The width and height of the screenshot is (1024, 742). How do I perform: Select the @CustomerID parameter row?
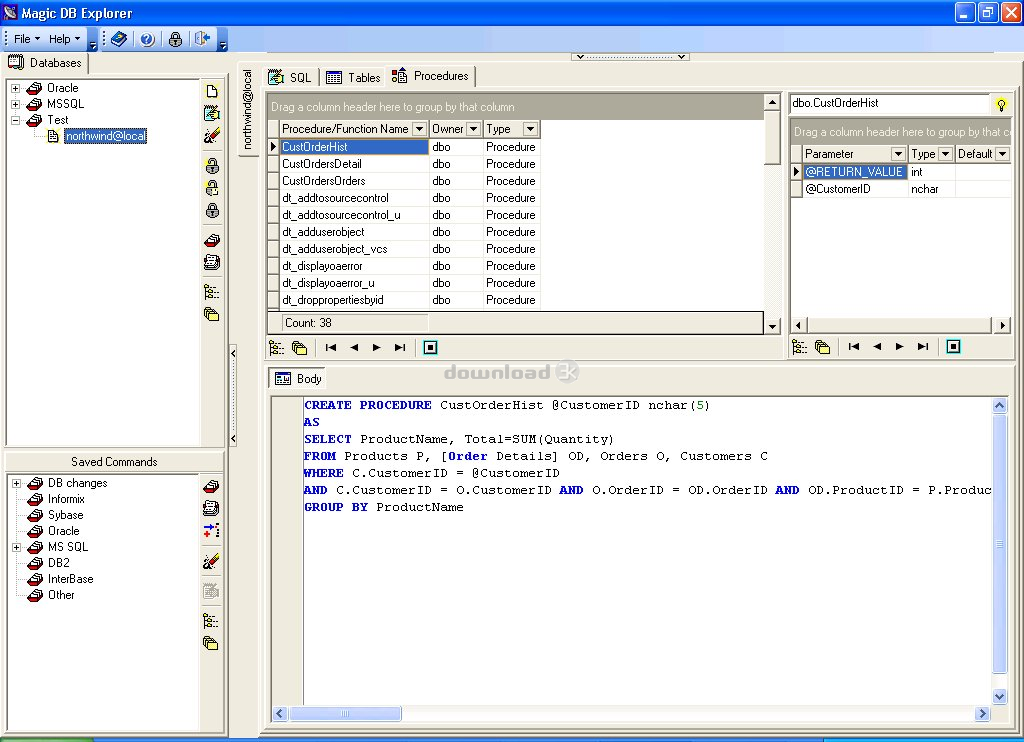[x=901, y=189]
